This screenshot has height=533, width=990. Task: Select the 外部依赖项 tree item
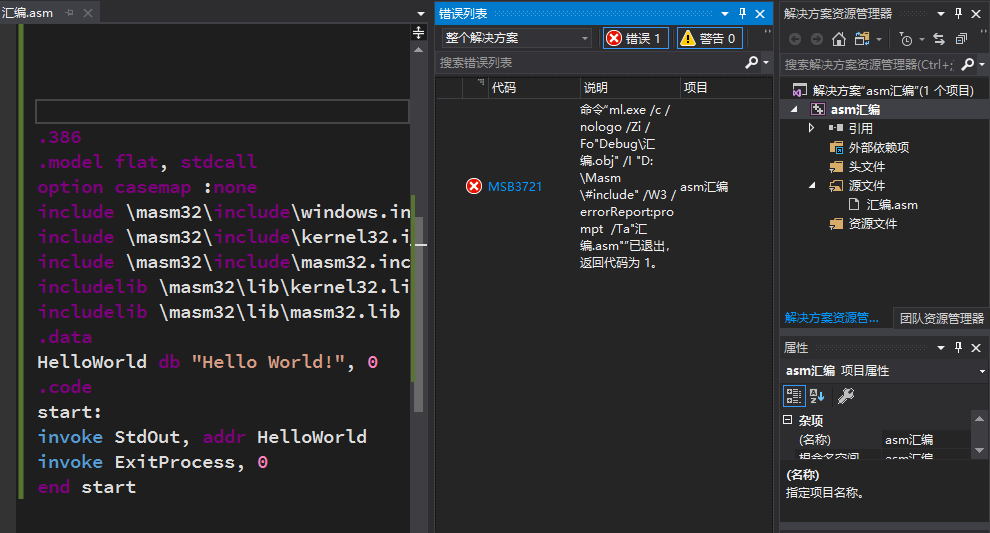click(878, 147)
